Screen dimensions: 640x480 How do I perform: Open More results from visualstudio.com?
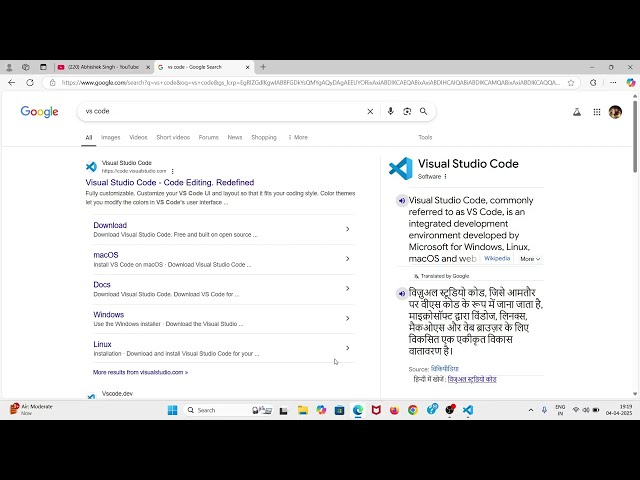coord(140,372)
